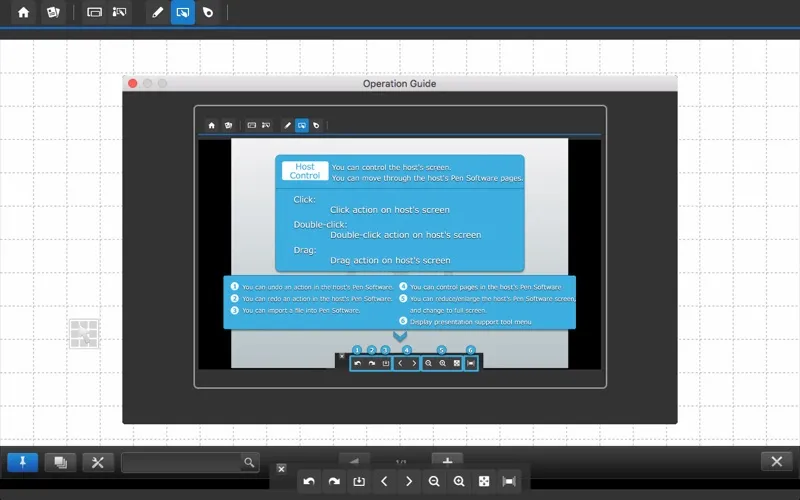Viewport: 800px width, 500px height.
Task: Click the Home icon in top toolbar
Action: (x=23, y=13)
